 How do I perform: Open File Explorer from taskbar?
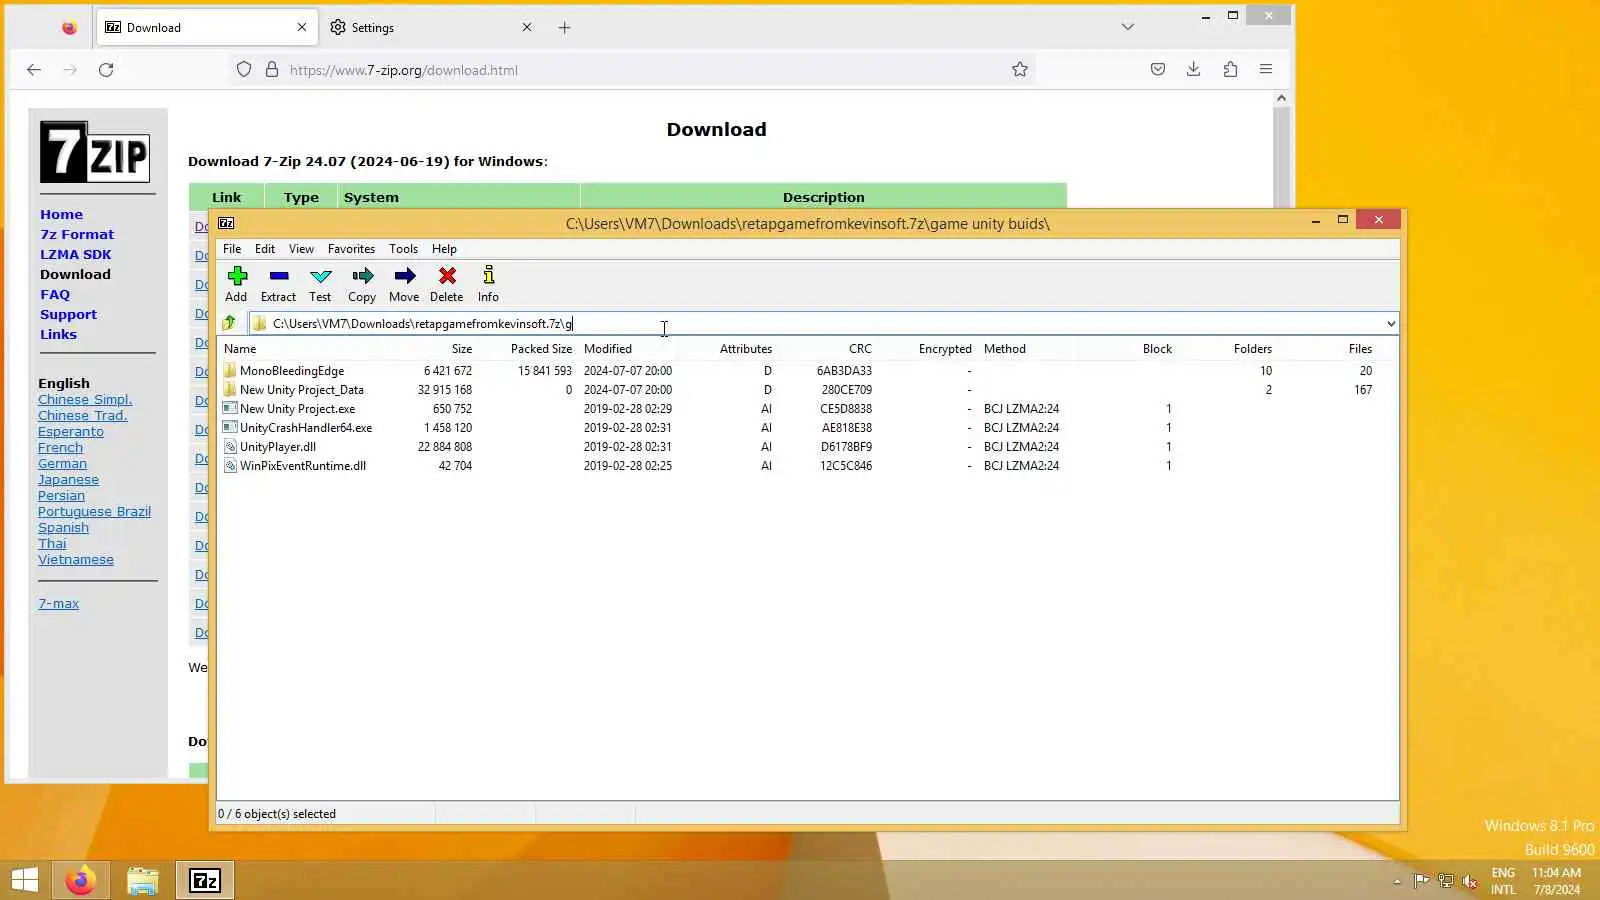(143, 880)
